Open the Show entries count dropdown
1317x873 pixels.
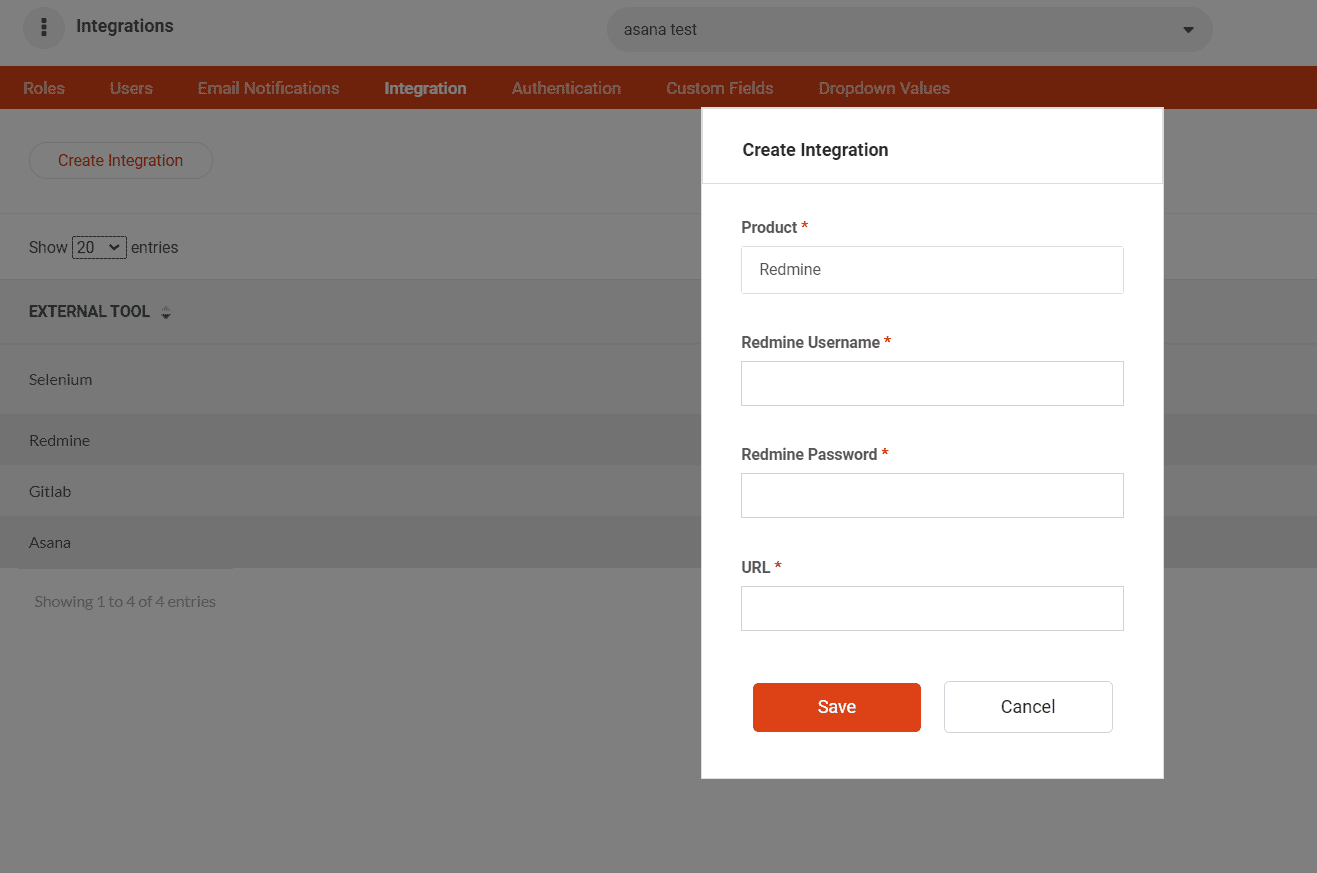[x=99, y=247]
